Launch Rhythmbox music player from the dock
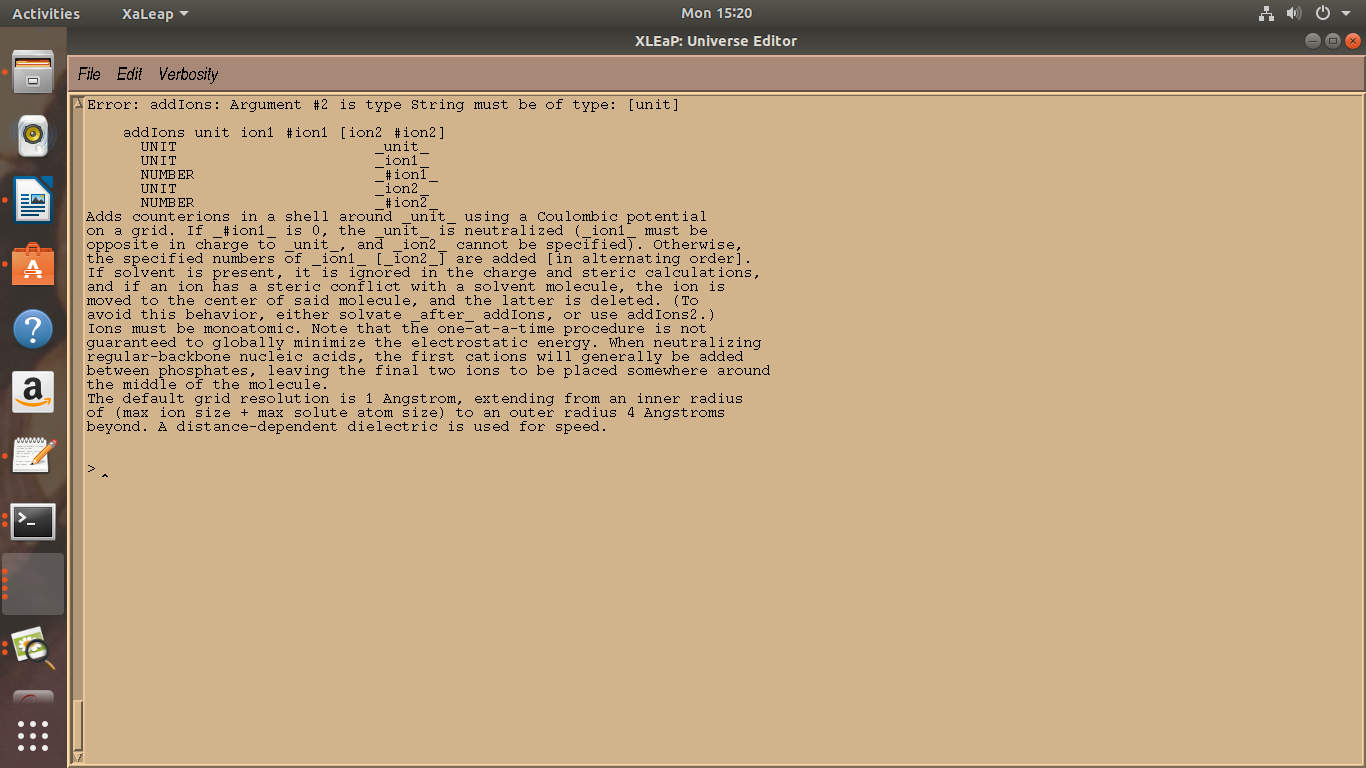 [33, 135]
